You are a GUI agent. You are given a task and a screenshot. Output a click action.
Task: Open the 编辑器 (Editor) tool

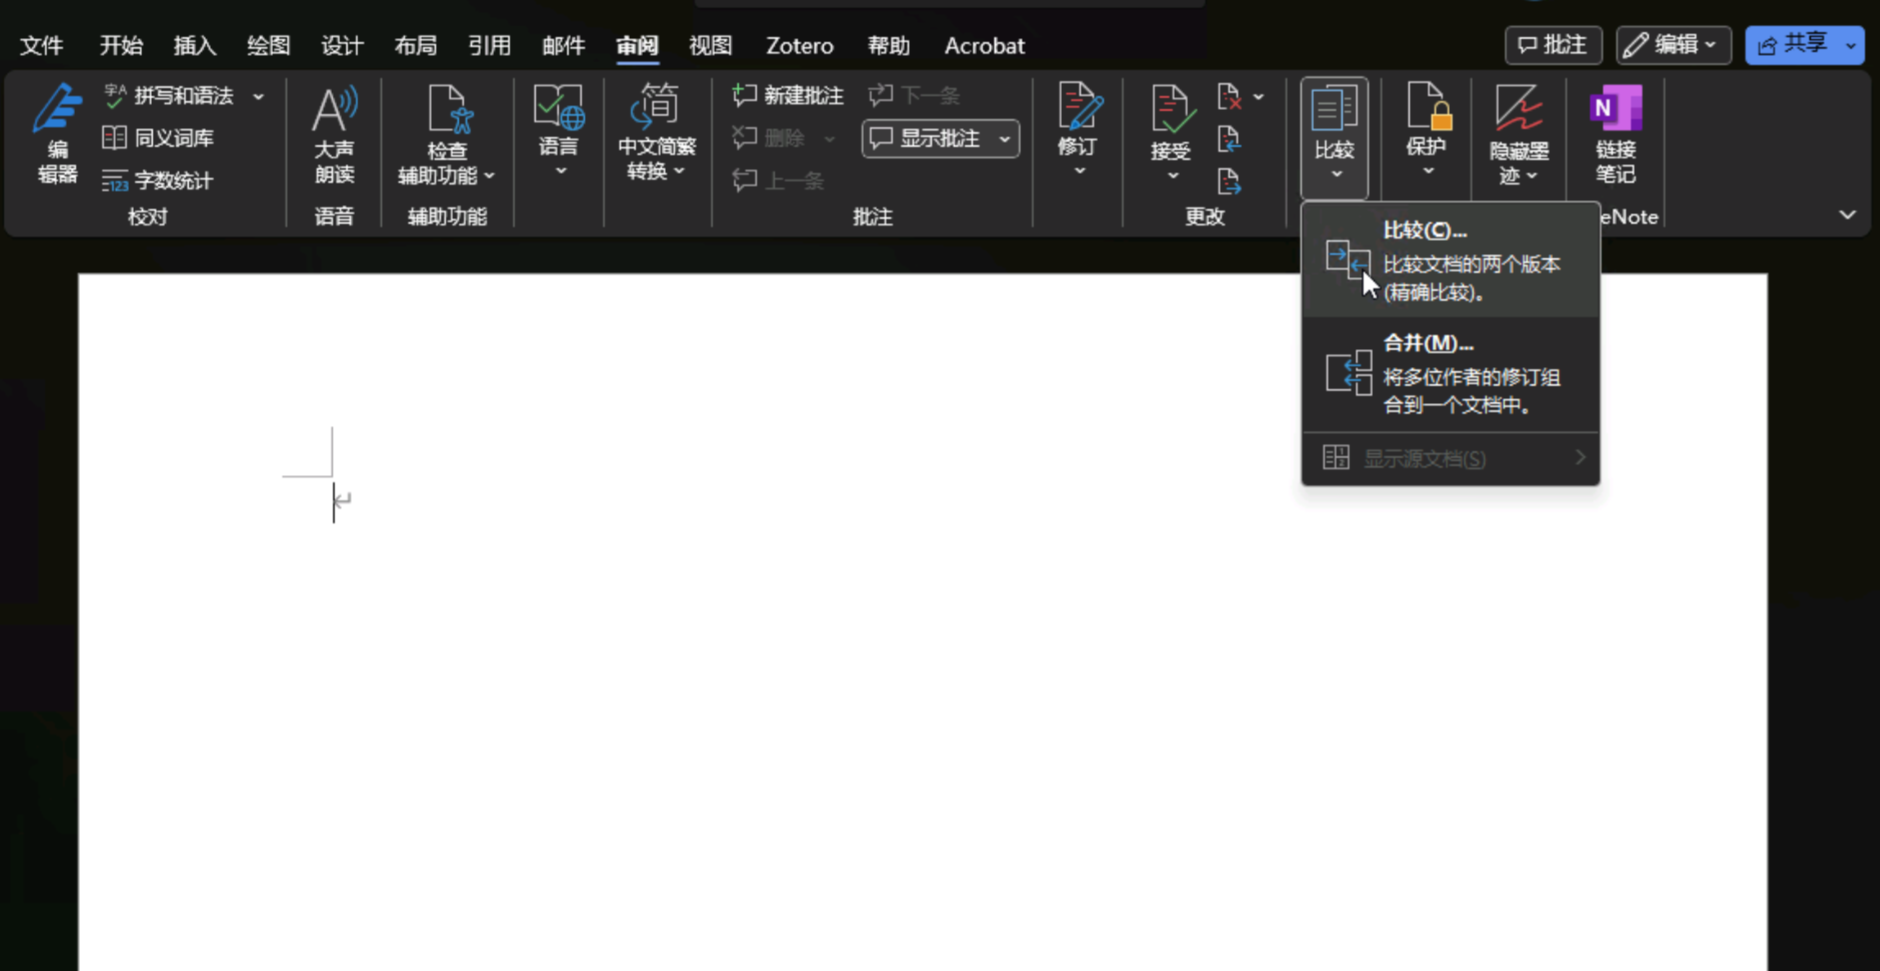point(57,133)
